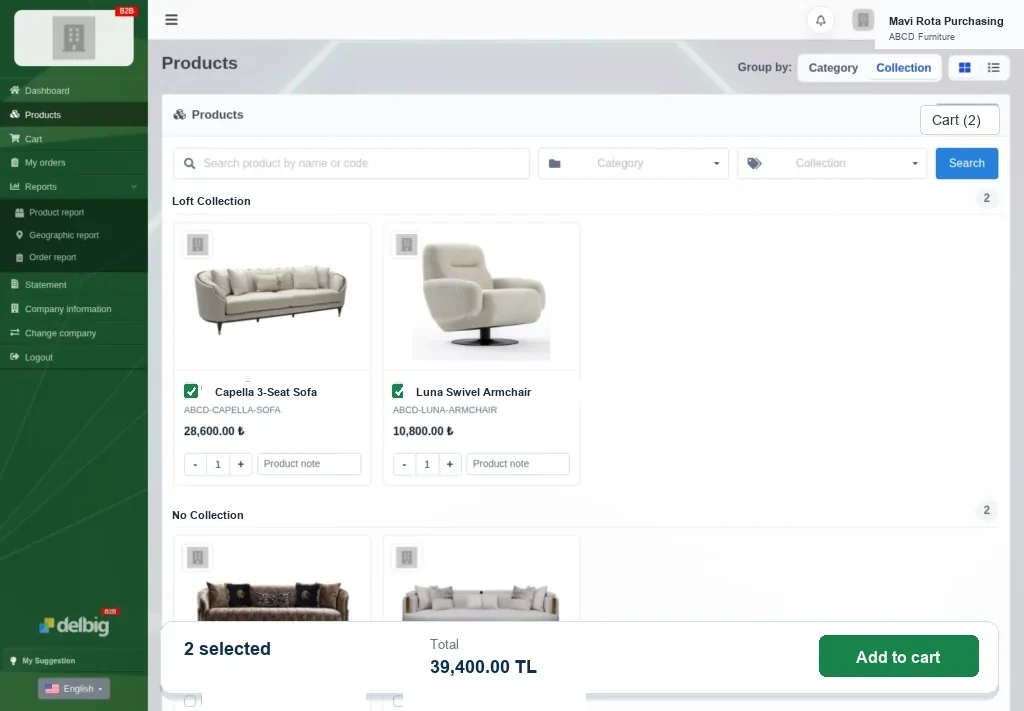1024x711 pixels.
Task: Group products by Category
Action: [x=833, y=68]
